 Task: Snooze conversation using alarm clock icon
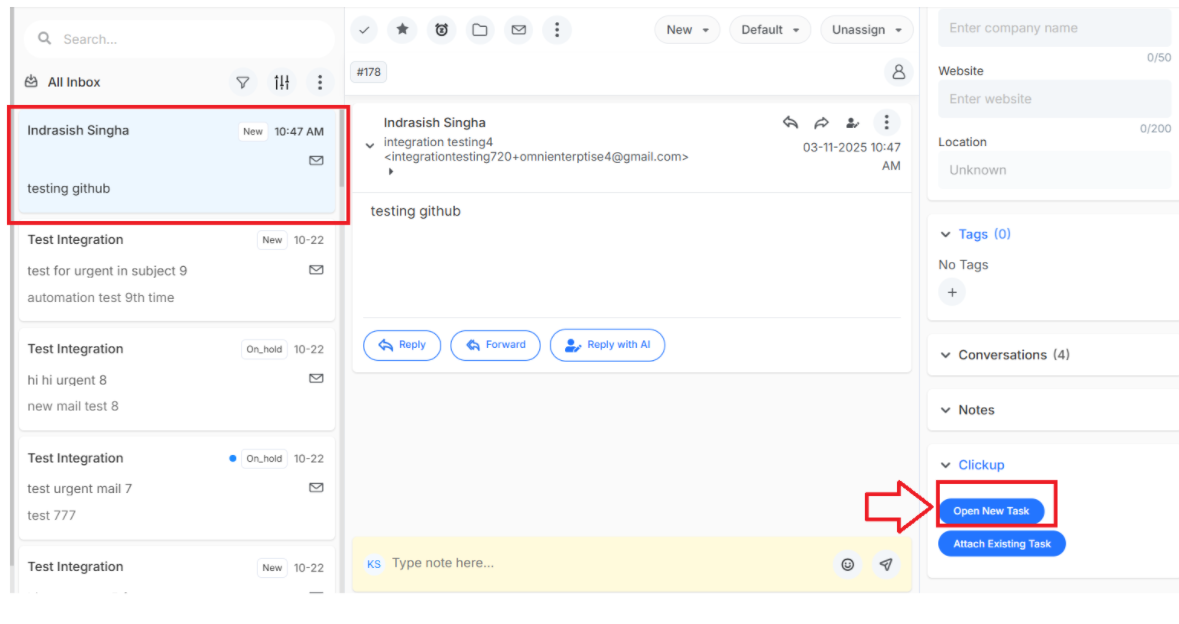coord(441,30)
